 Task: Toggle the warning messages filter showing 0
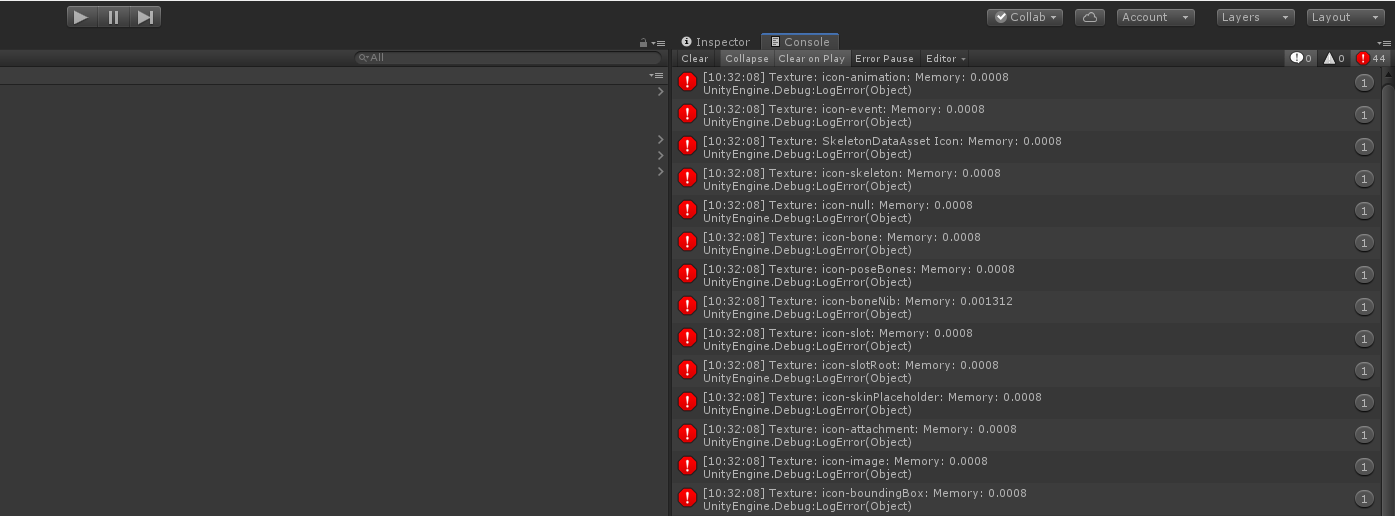pos(1335,58)
